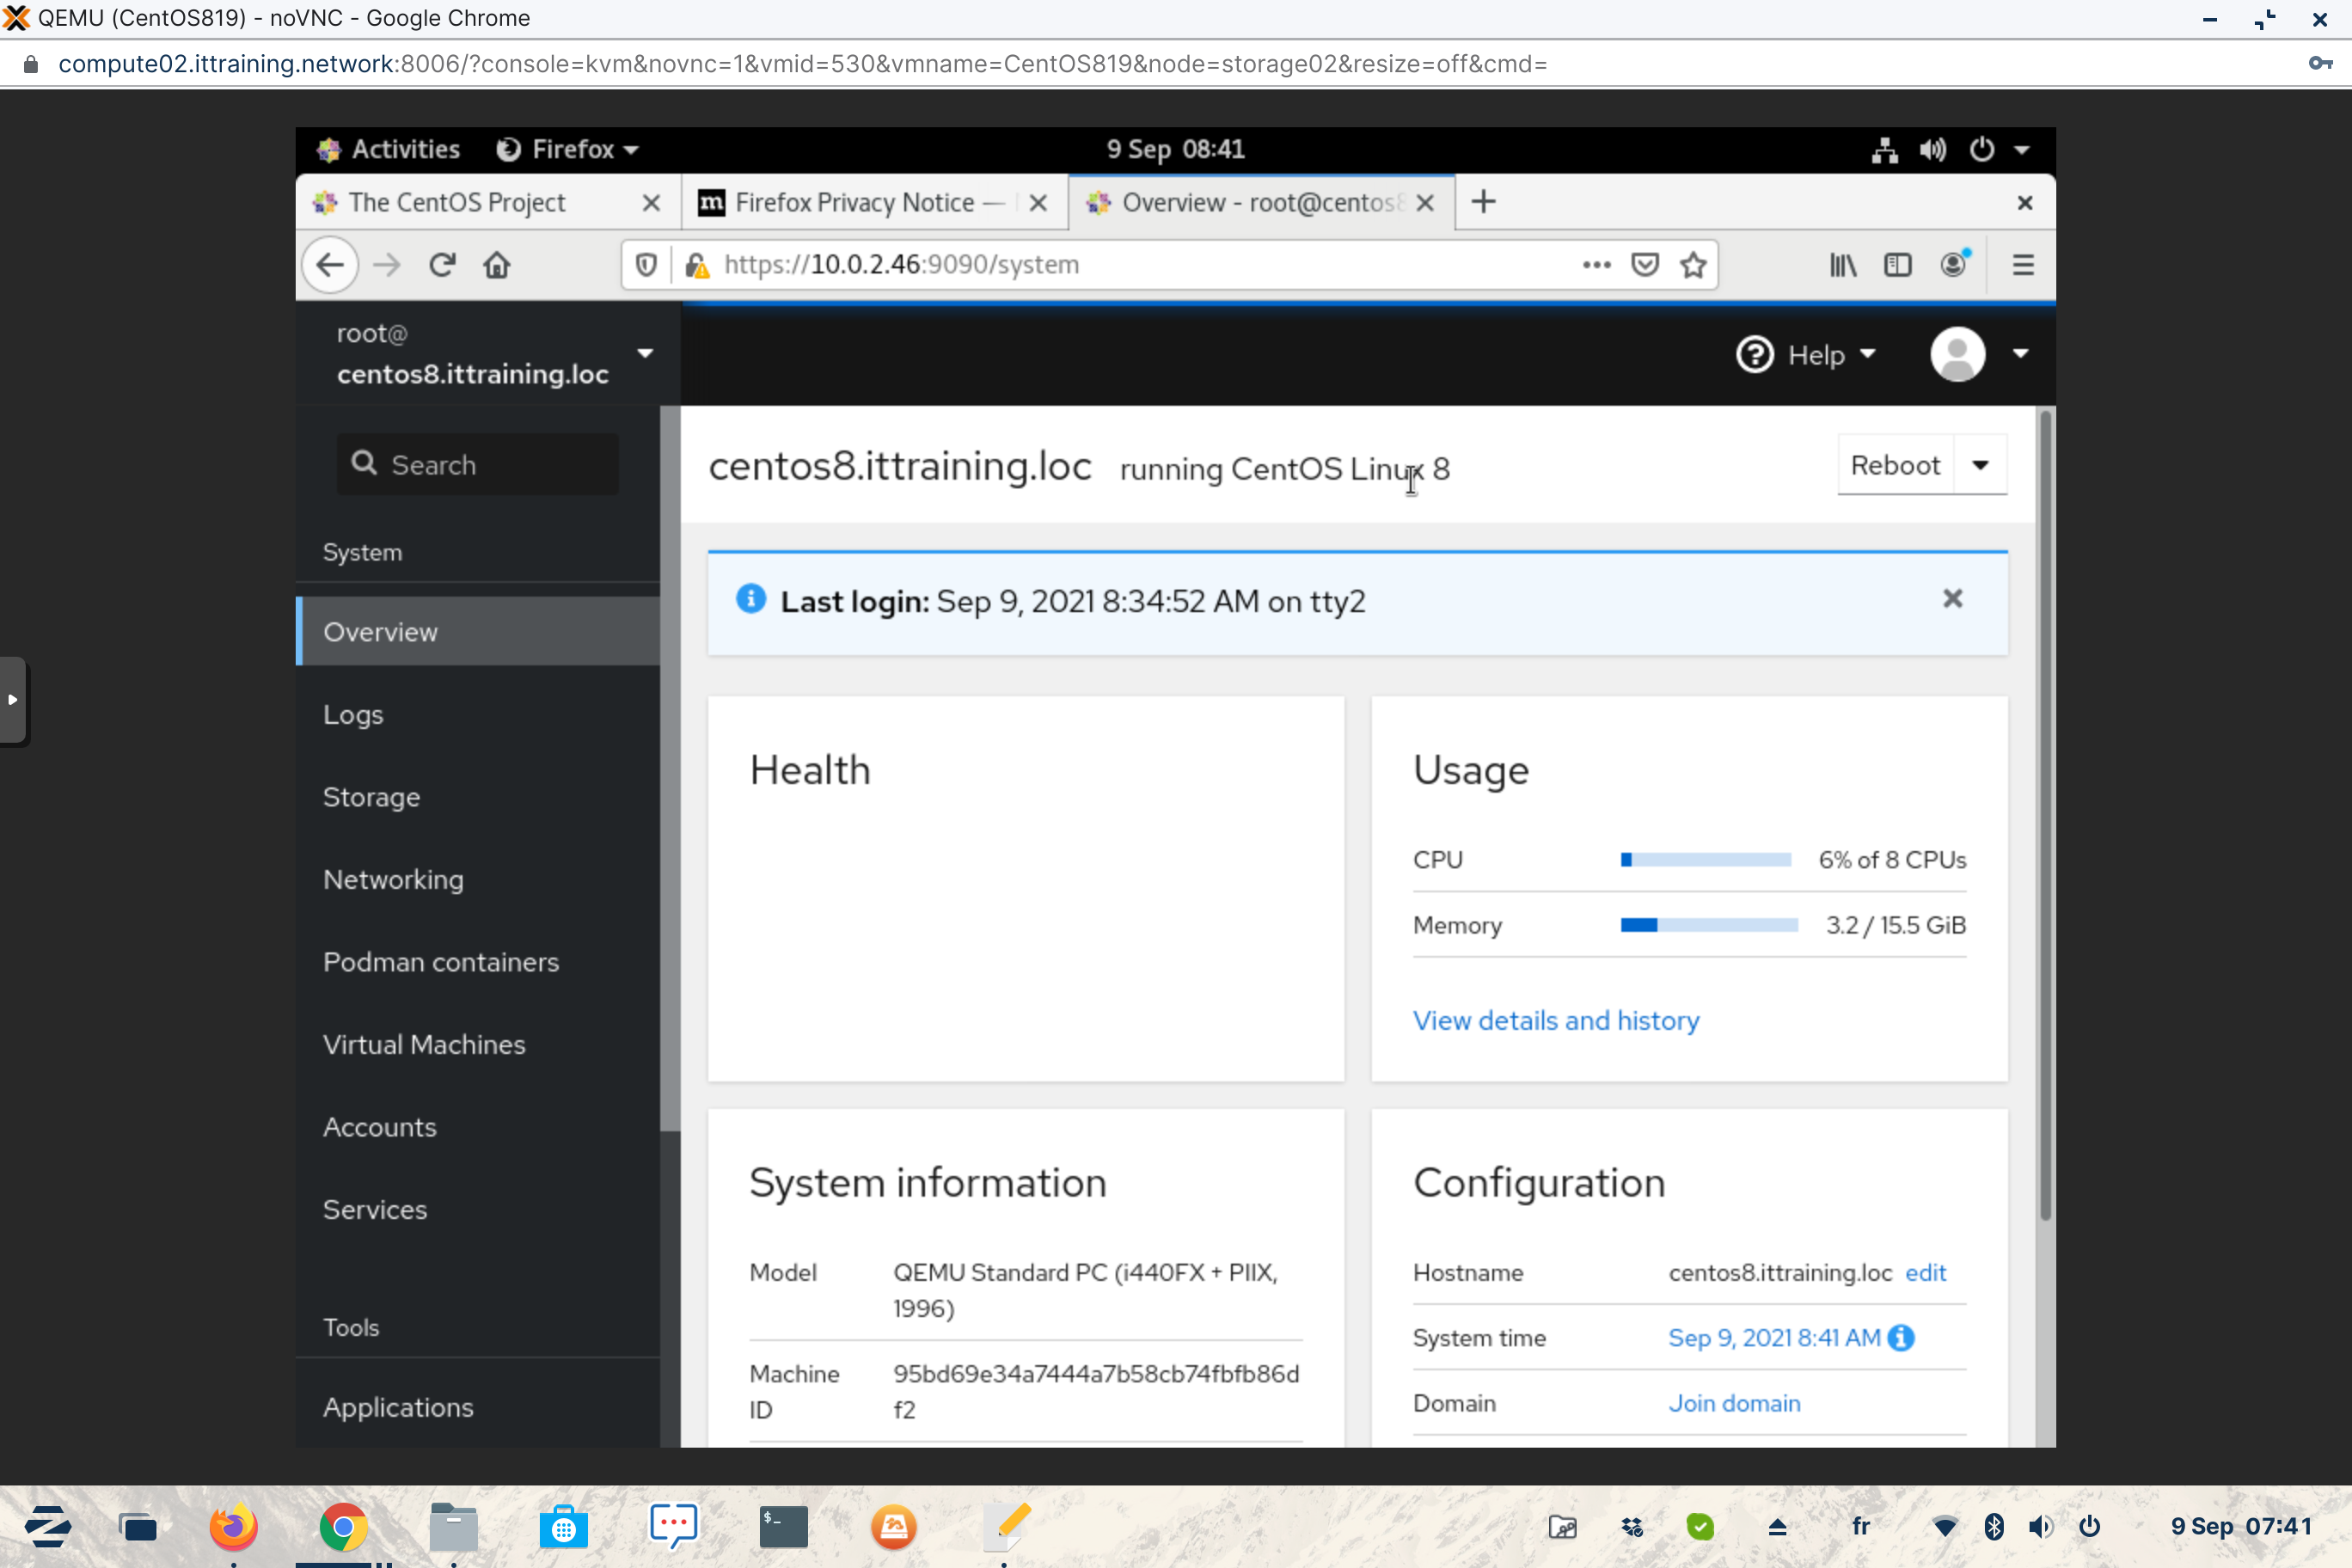Open Accounts in the sidebar

pos(380,1127)
